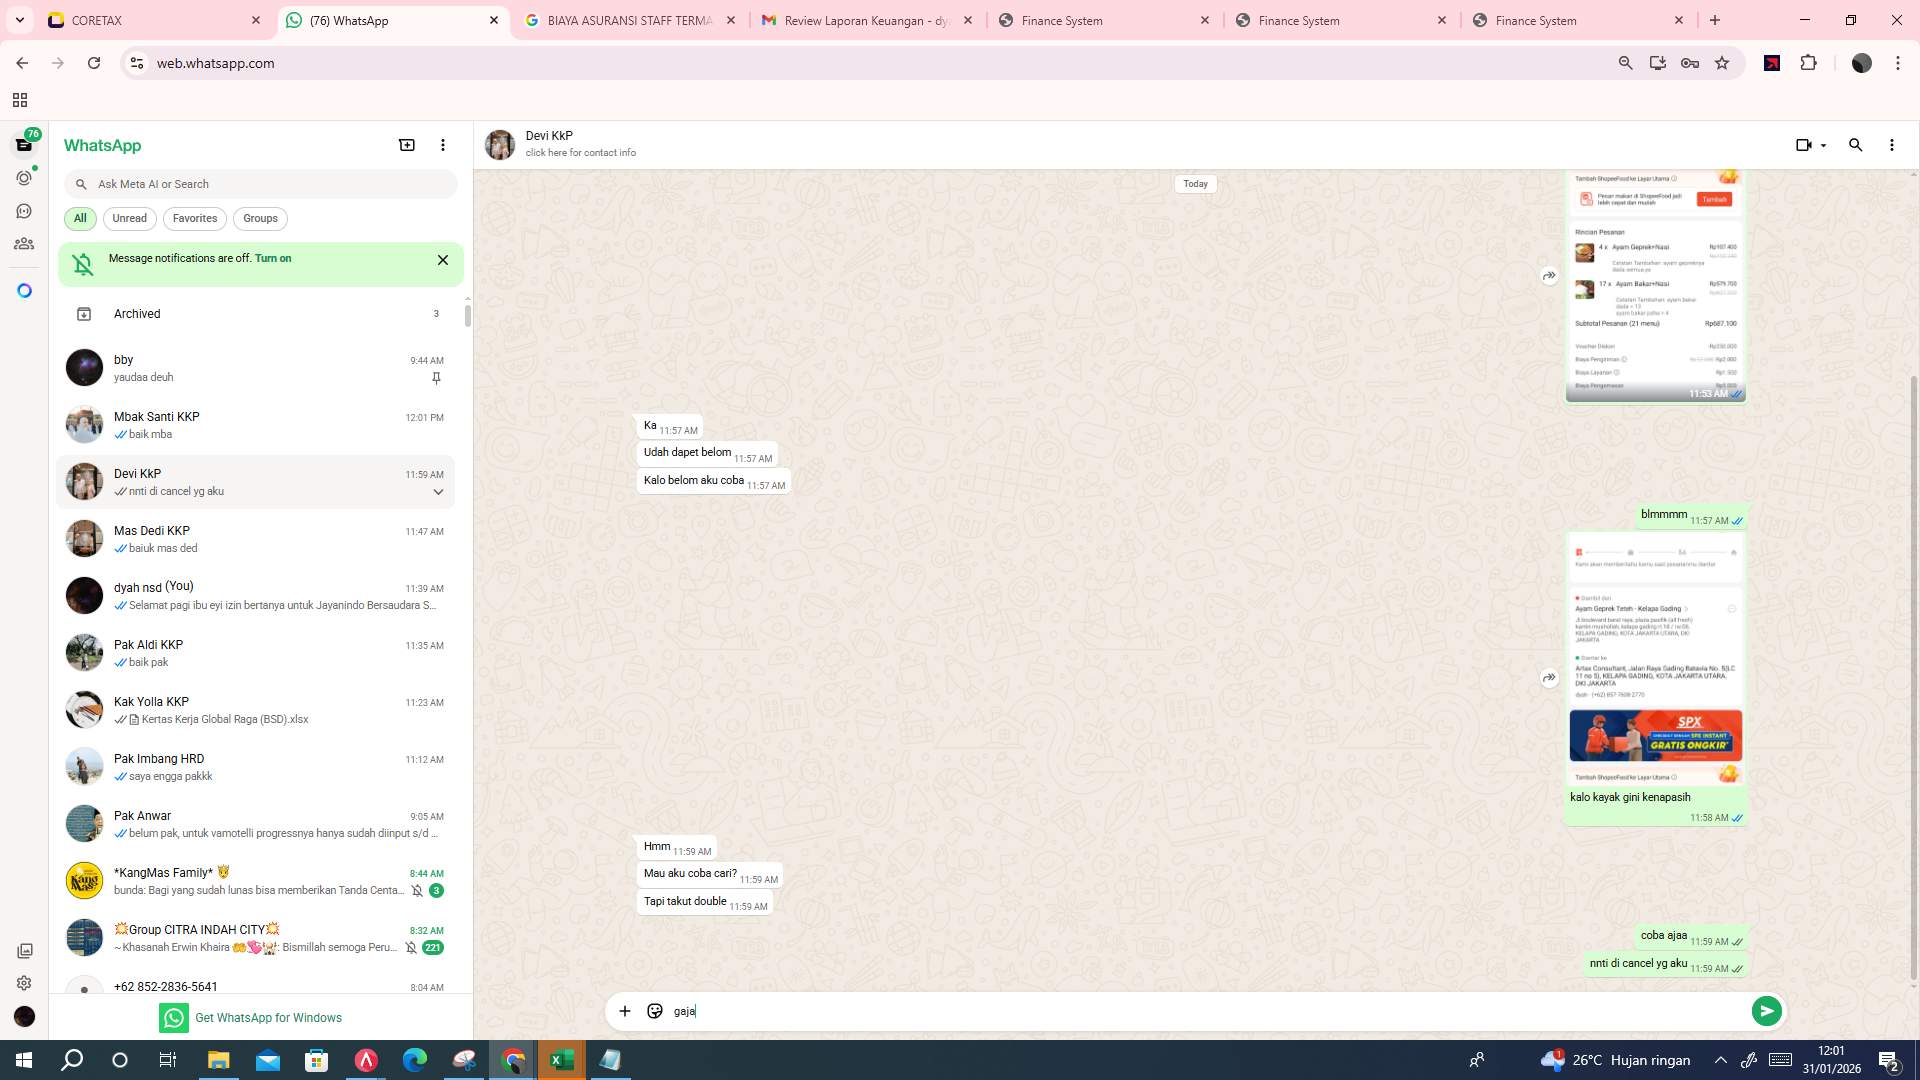Image resolution: width=1920 pixels, height=1080 pixels.
Task: Open the Status updates panel
Action: pos(24,177)
